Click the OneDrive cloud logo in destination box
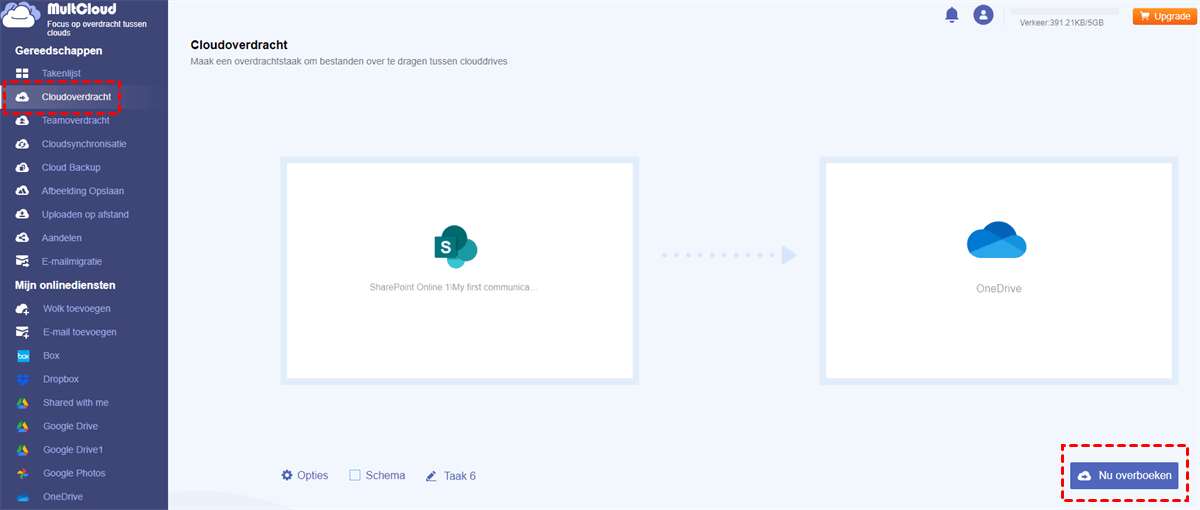This screenshot has width=1200, height=510. (x=997, y=239)
